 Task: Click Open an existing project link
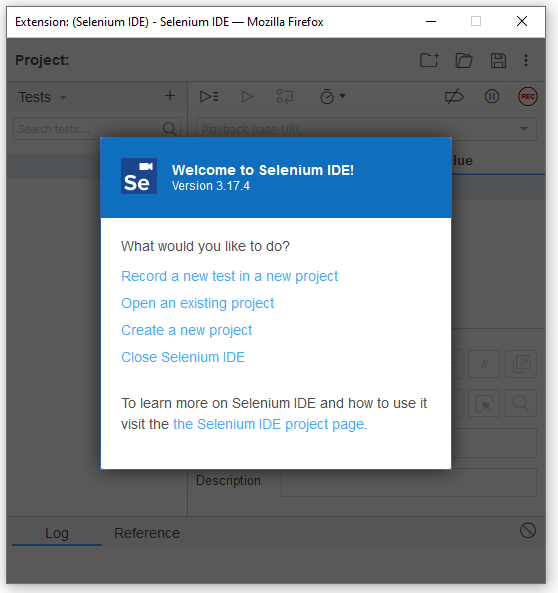click(197, 303)
